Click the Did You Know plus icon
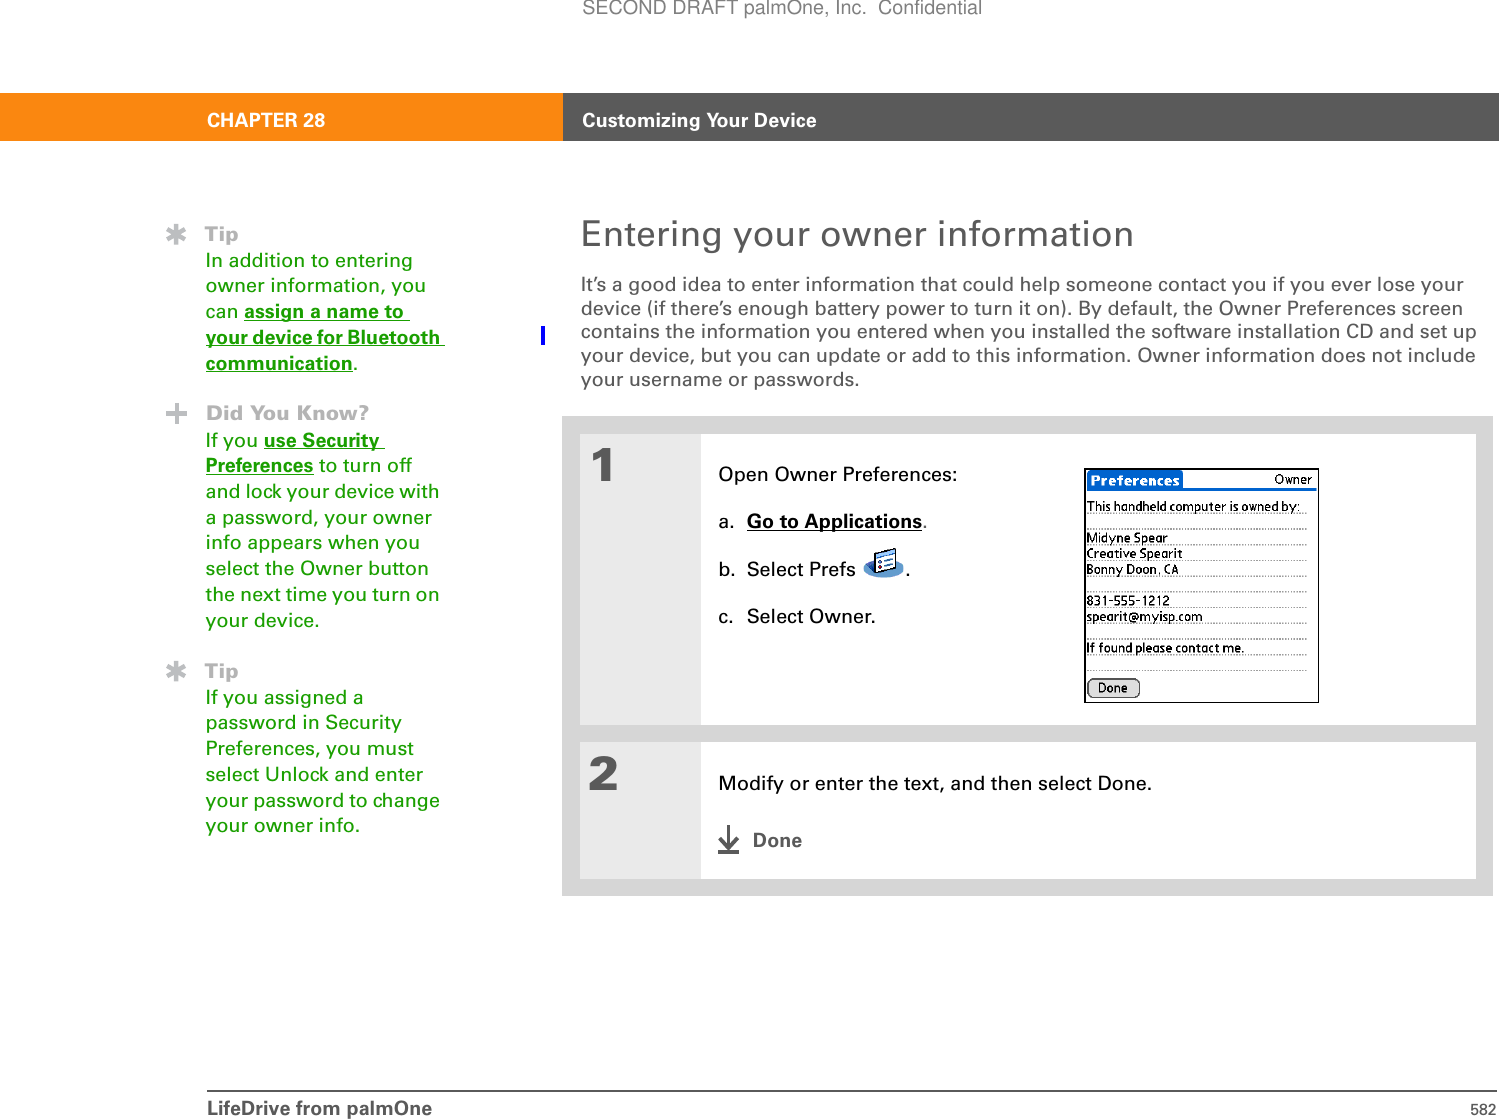Viewport: 1499px width, 1119px height. coord(176,413)
